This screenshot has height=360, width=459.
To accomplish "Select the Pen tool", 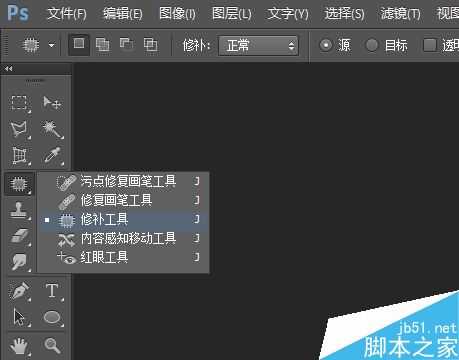I will pos(19,291).
